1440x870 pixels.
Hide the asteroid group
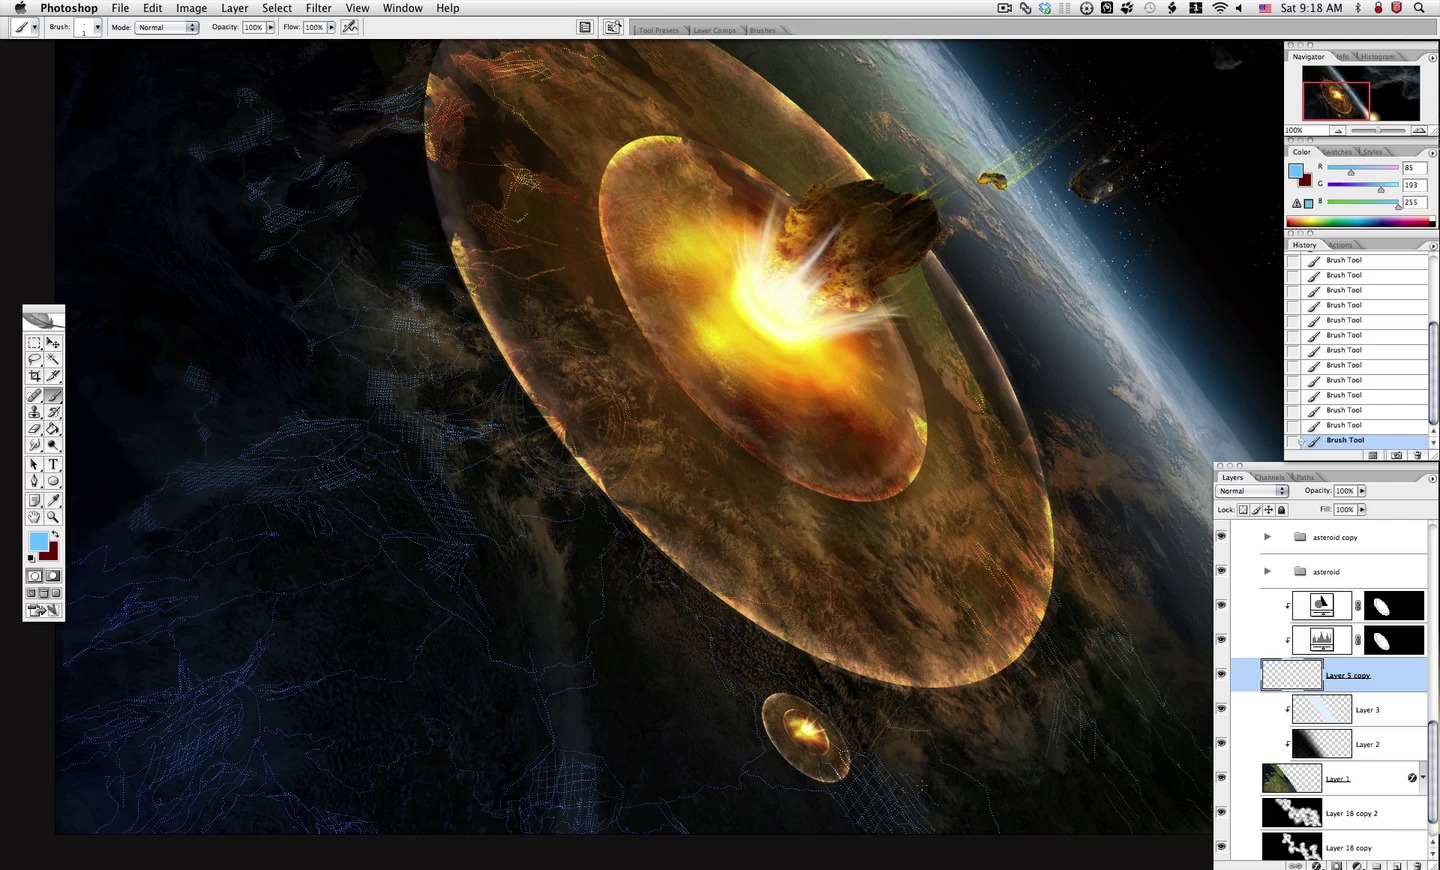1221,570
